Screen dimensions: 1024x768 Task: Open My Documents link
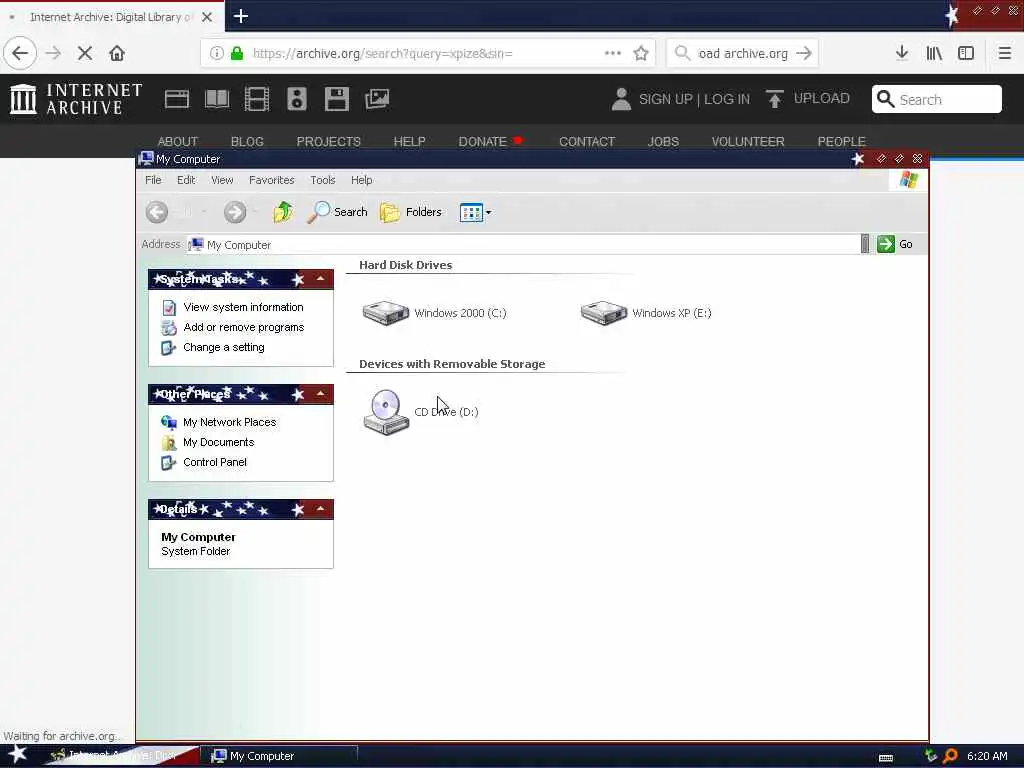pos(218,442)
